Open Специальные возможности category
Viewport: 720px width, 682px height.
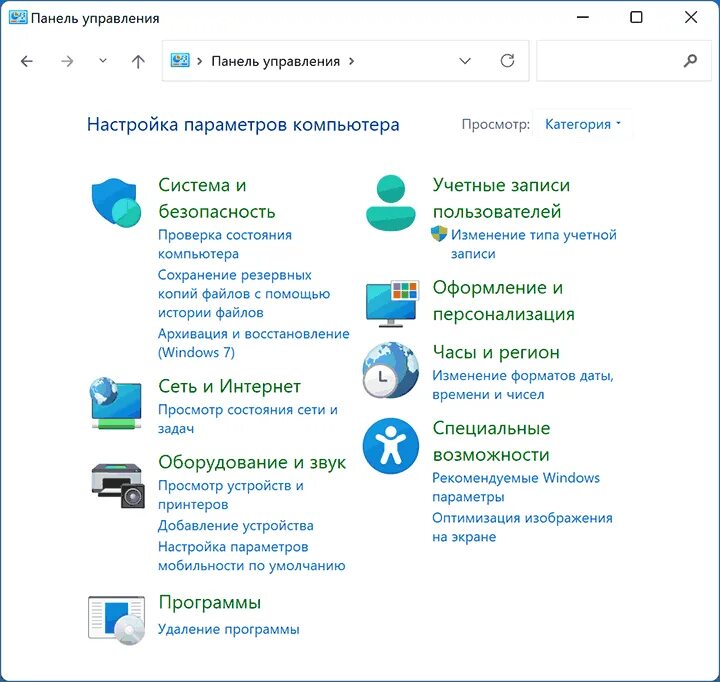pyautogui.click(x=491, y=441)
